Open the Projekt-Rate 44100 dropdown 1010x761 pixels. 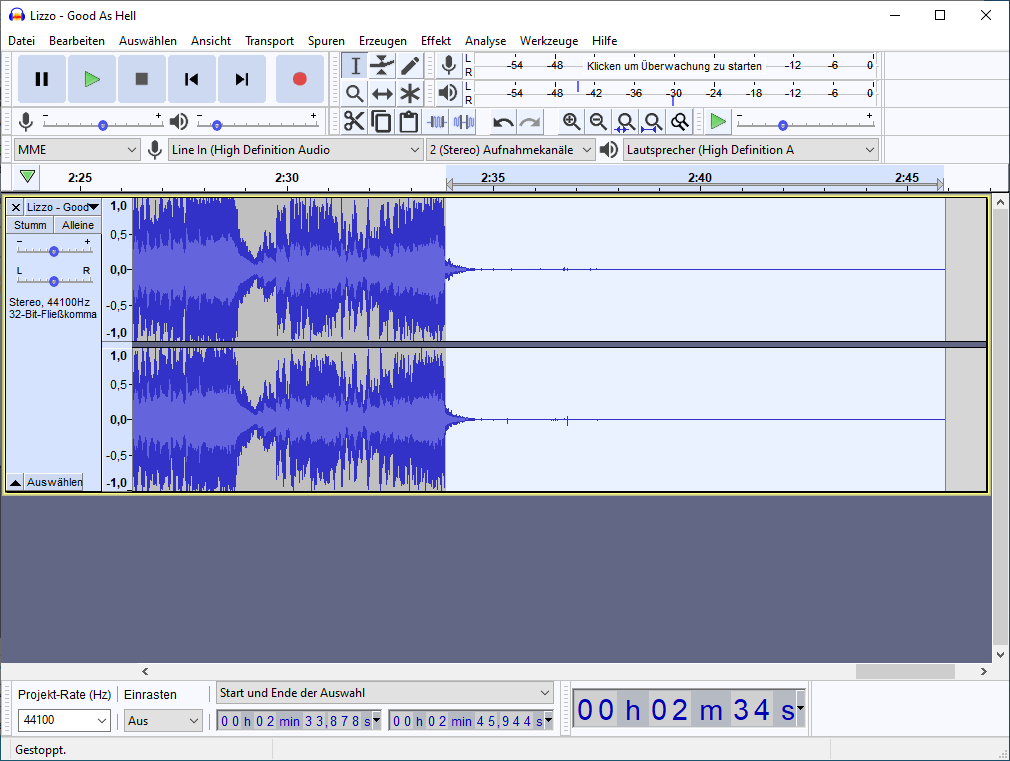[x=65, y=720]
